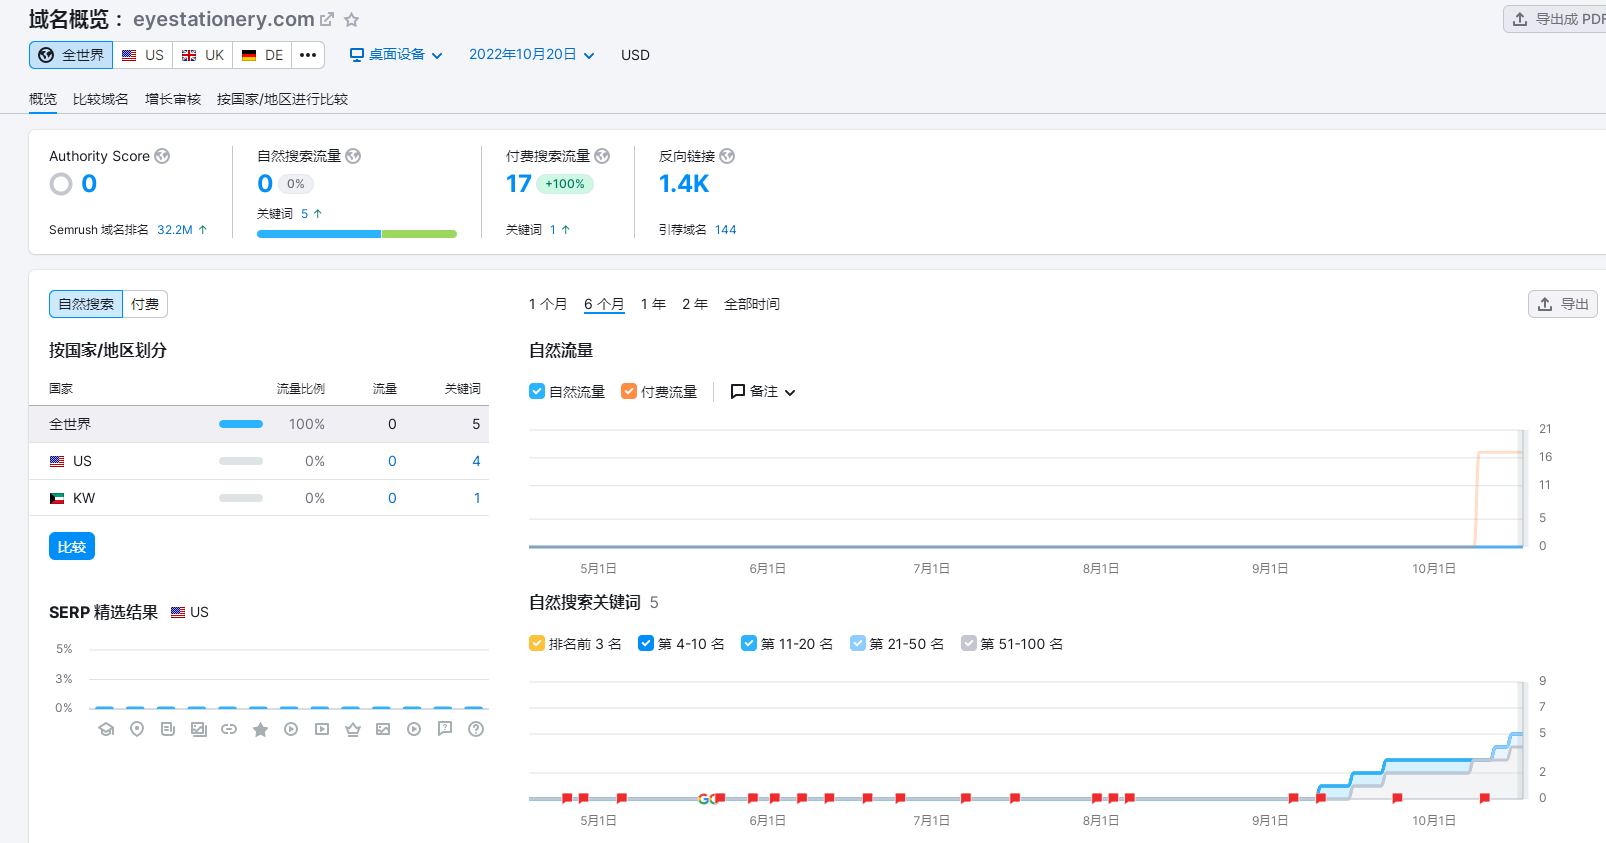Select the star reviews SERP feature icon
Screen dimensions: 1606x843
pyautogui.click(x=260, y=729)
